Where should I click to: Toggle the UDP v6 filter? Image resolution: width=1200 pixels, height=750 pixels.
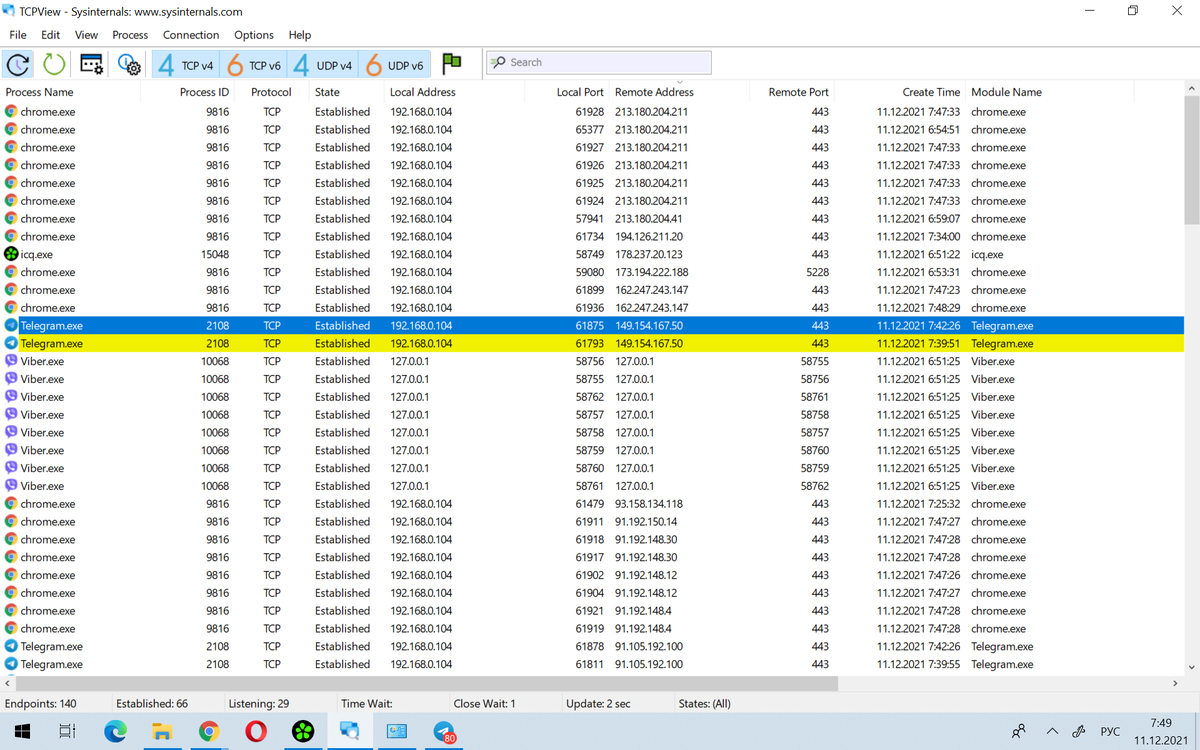click(x=394, y=65)
